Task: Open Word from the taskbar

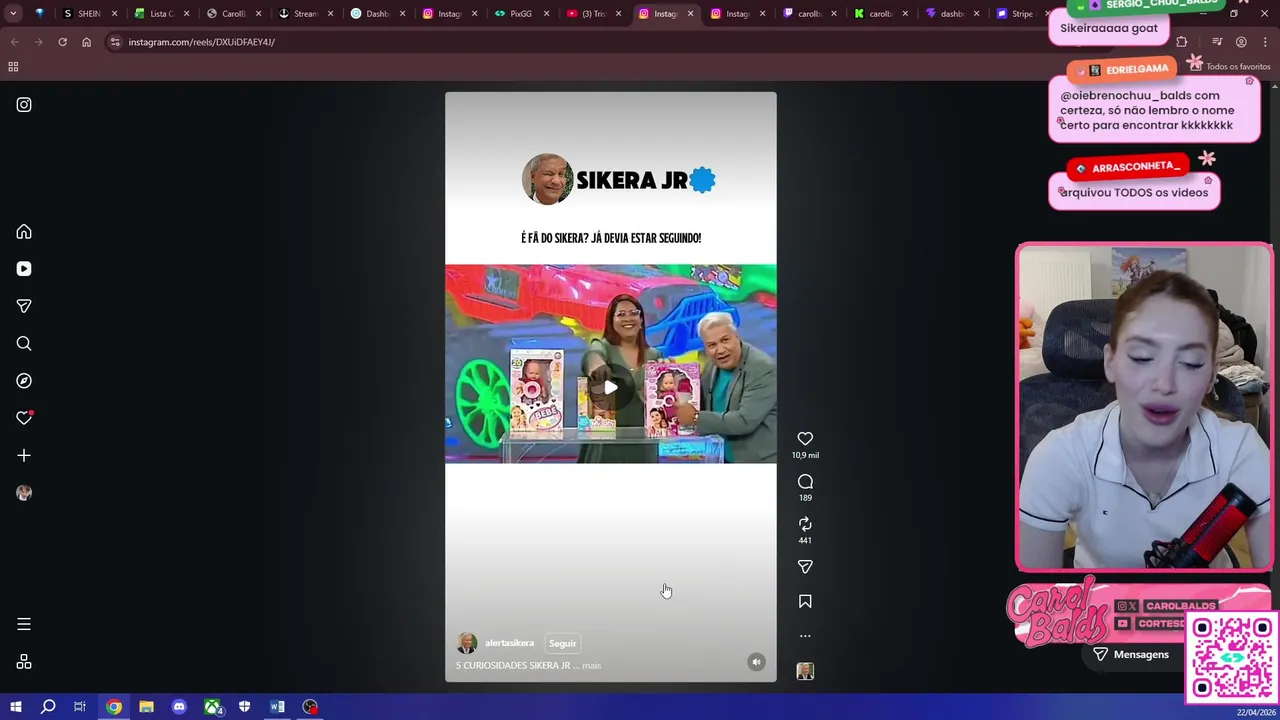Action: (277, 707)
